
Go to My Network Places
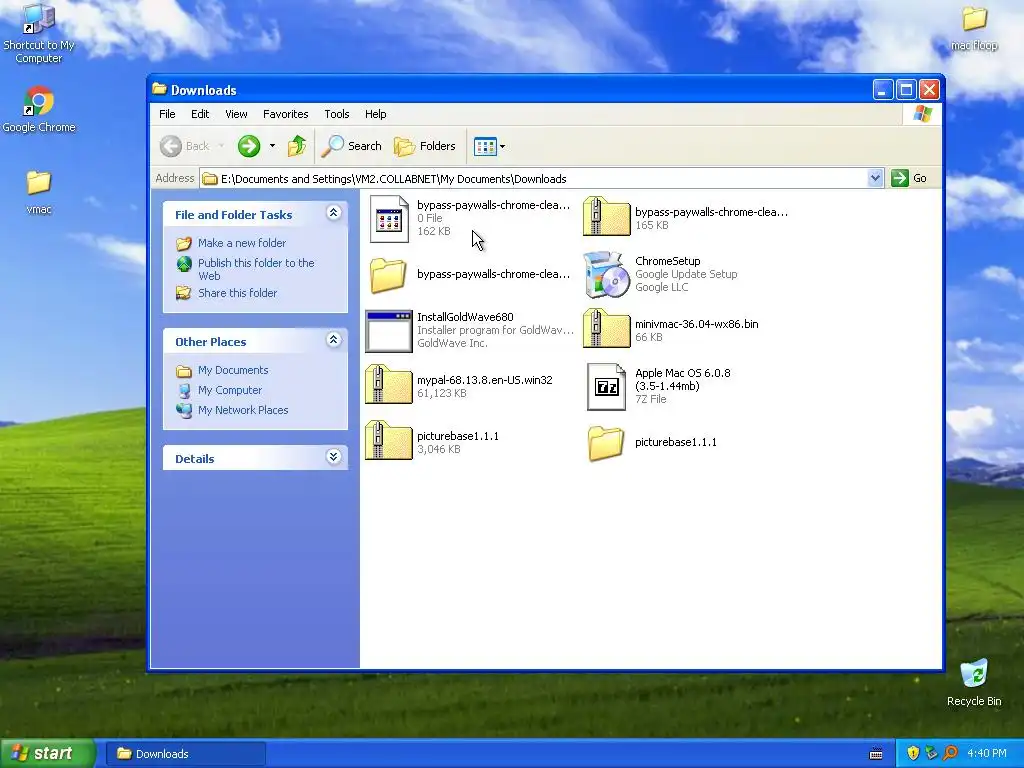pos(243,410)
